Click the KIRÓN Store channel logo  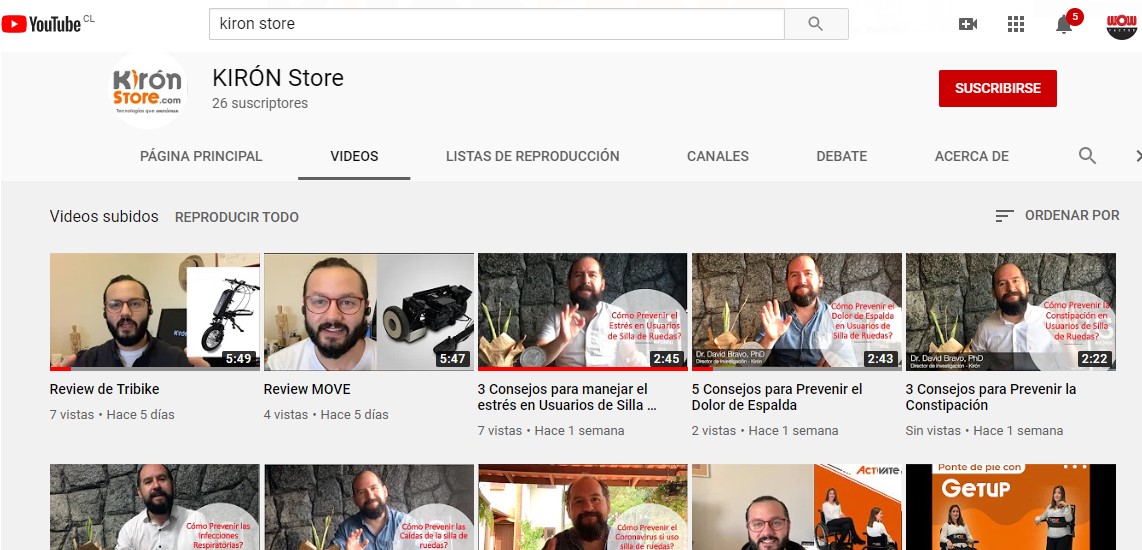coord(148,89)
